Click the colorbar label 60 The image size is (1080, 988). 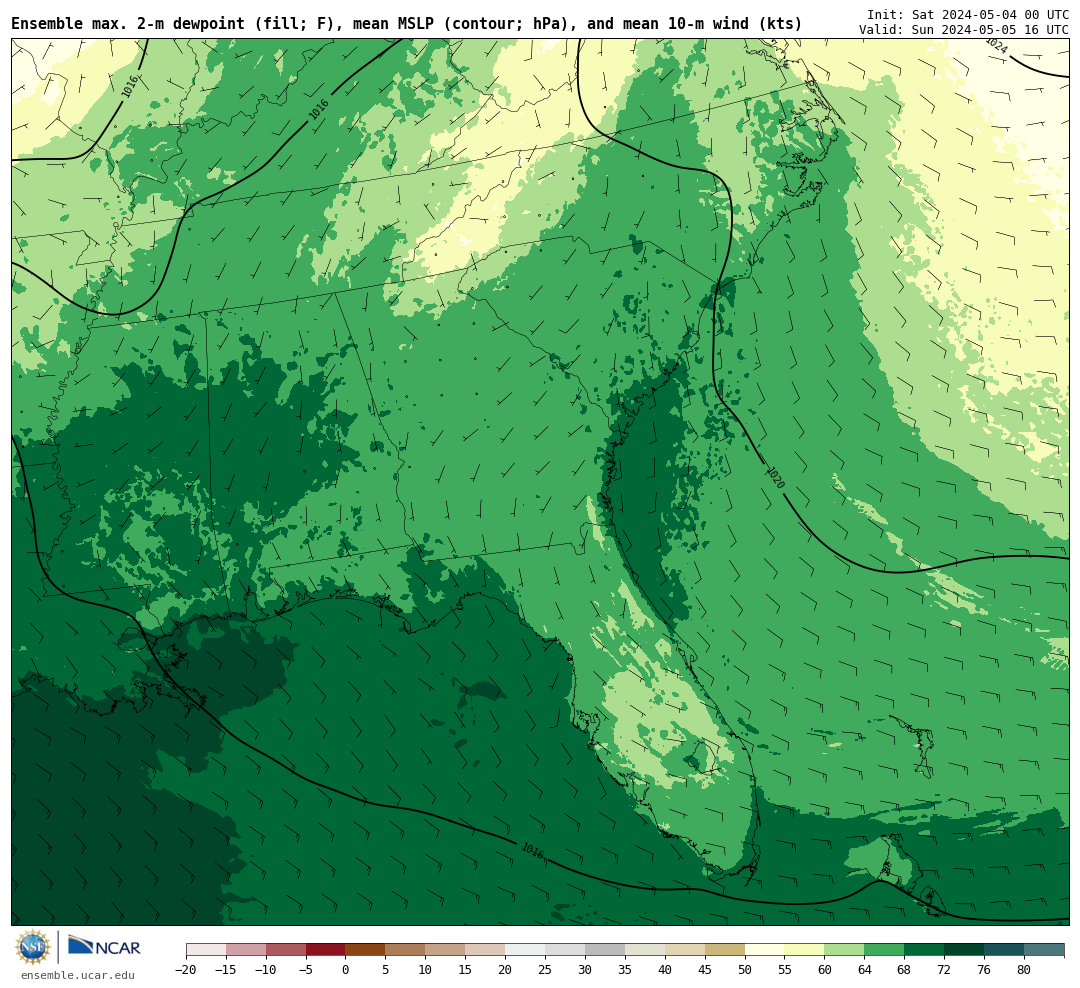(825, 970)
